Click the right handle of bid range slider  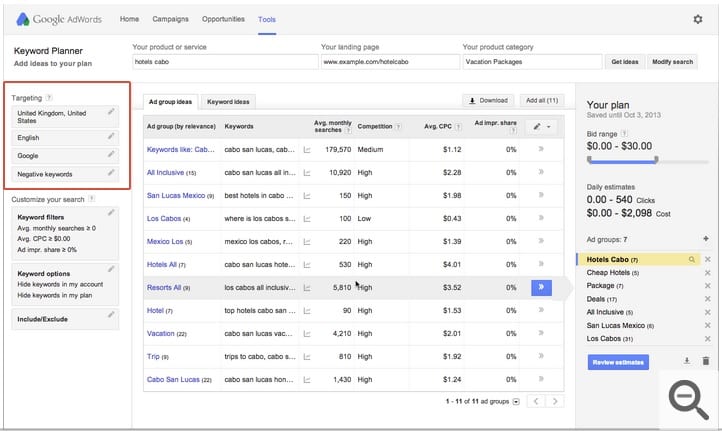656,160
